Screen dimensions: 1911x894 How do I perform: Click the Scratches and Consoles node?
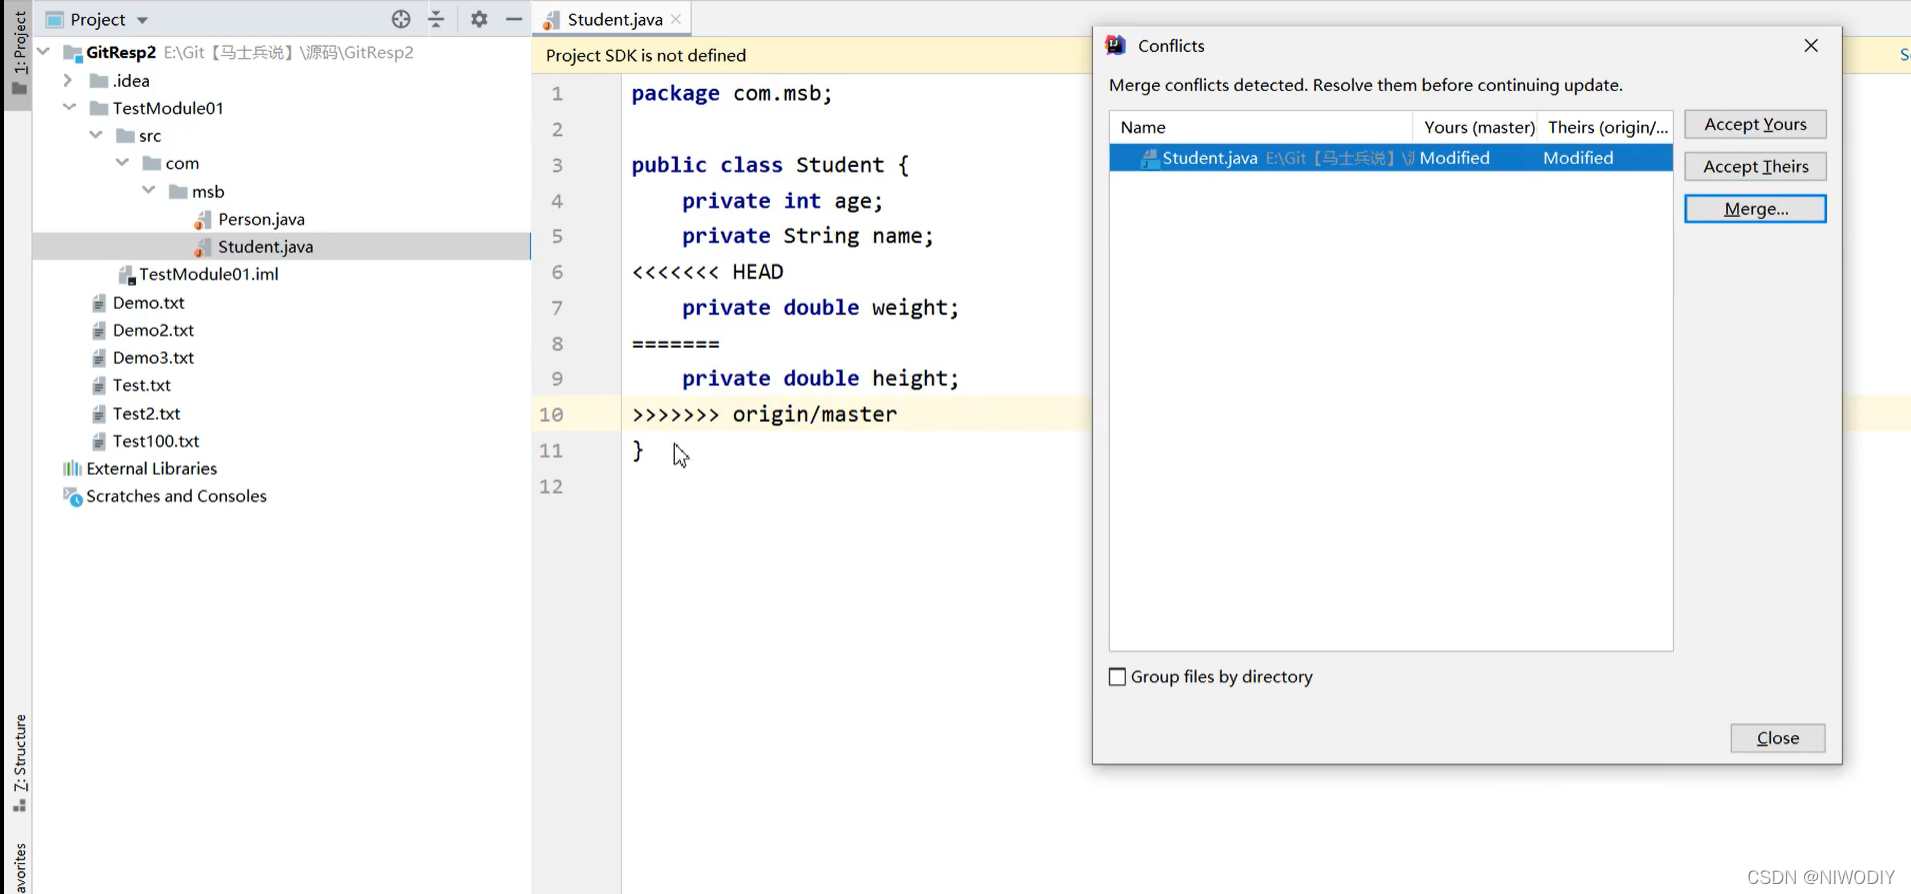[176, 496]
